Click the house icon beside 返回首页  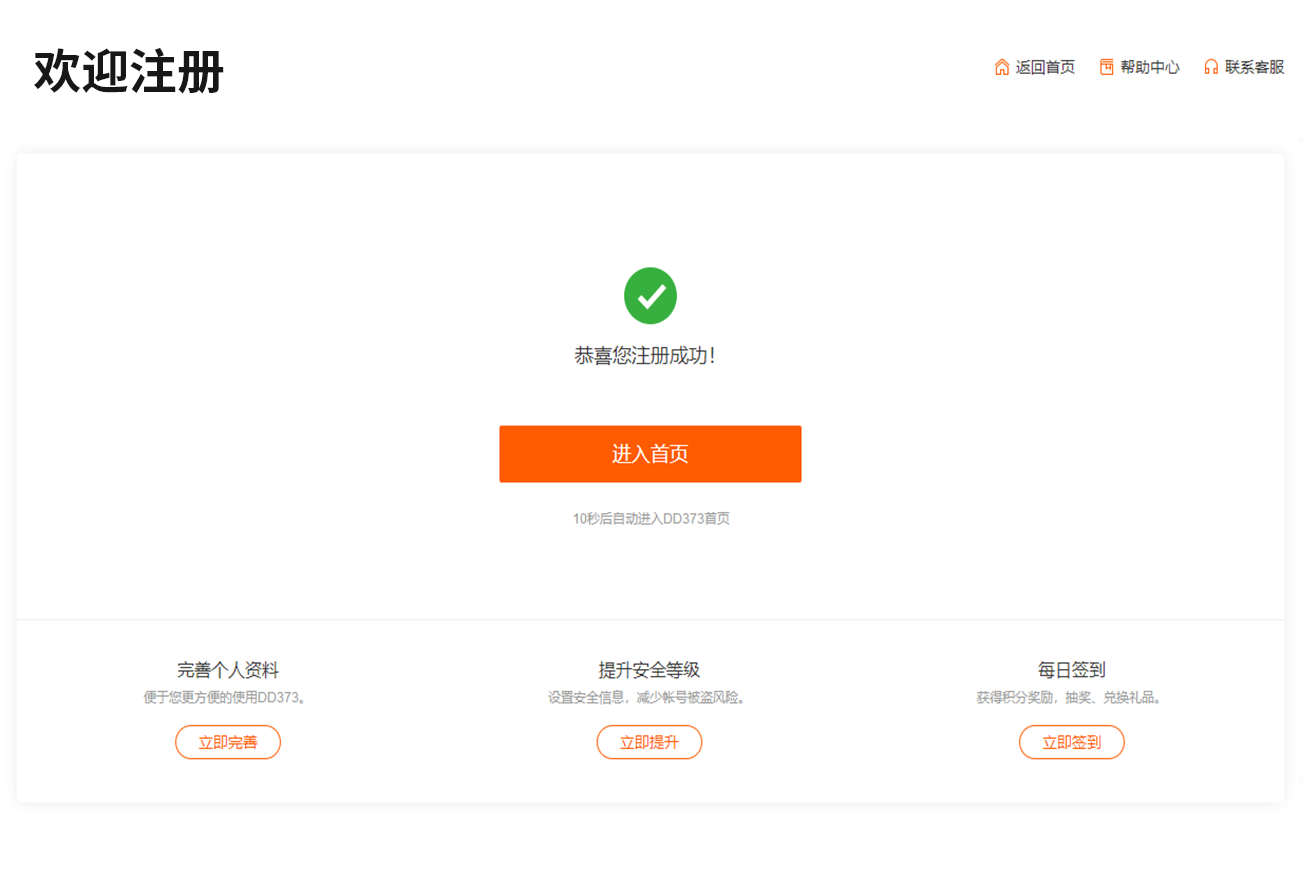pyautogui.click(x=1001, y=67)
